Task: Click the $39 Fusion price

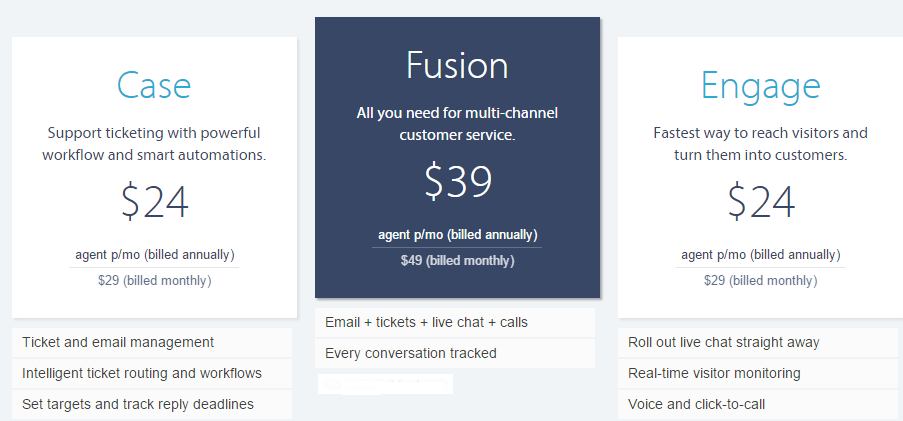Action: 458,181
